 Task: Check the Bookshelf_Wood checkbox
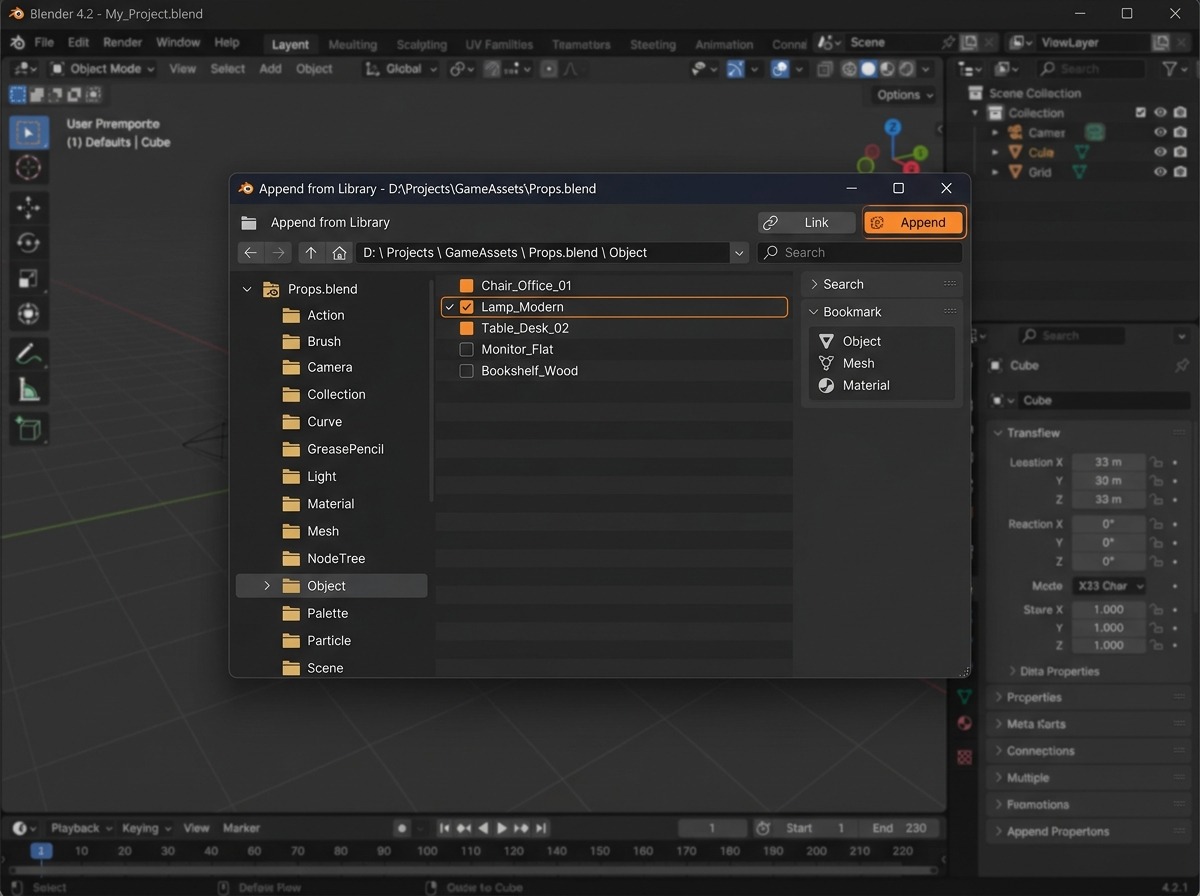466,371
